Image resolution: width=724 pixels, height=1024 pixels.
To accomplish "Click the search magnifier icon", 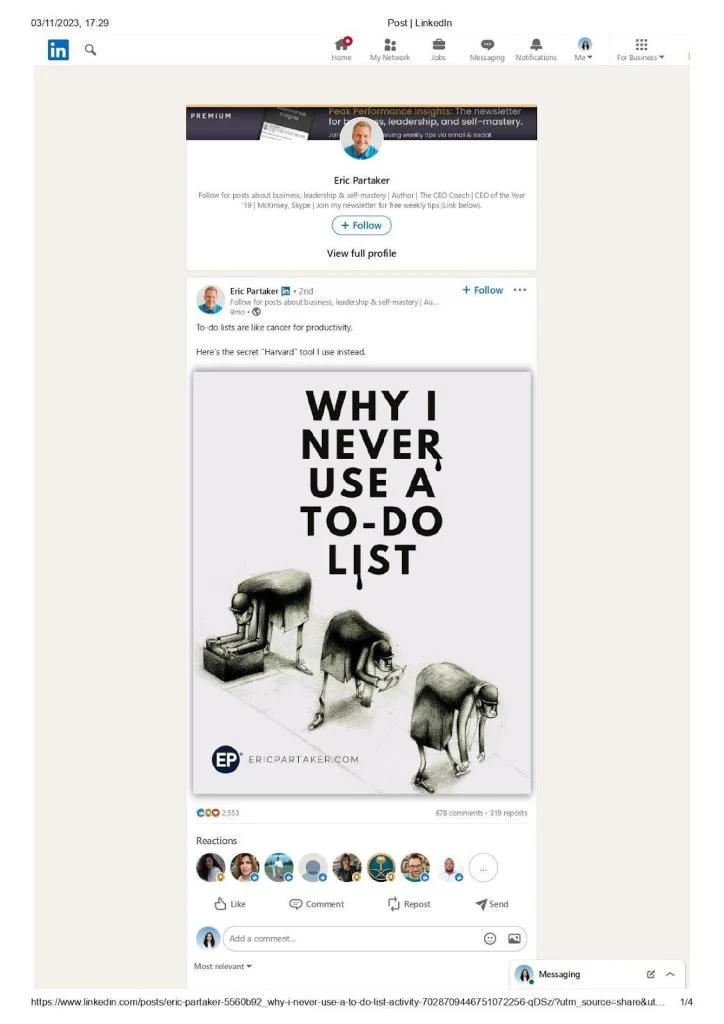I will click(x=90, y=50).
